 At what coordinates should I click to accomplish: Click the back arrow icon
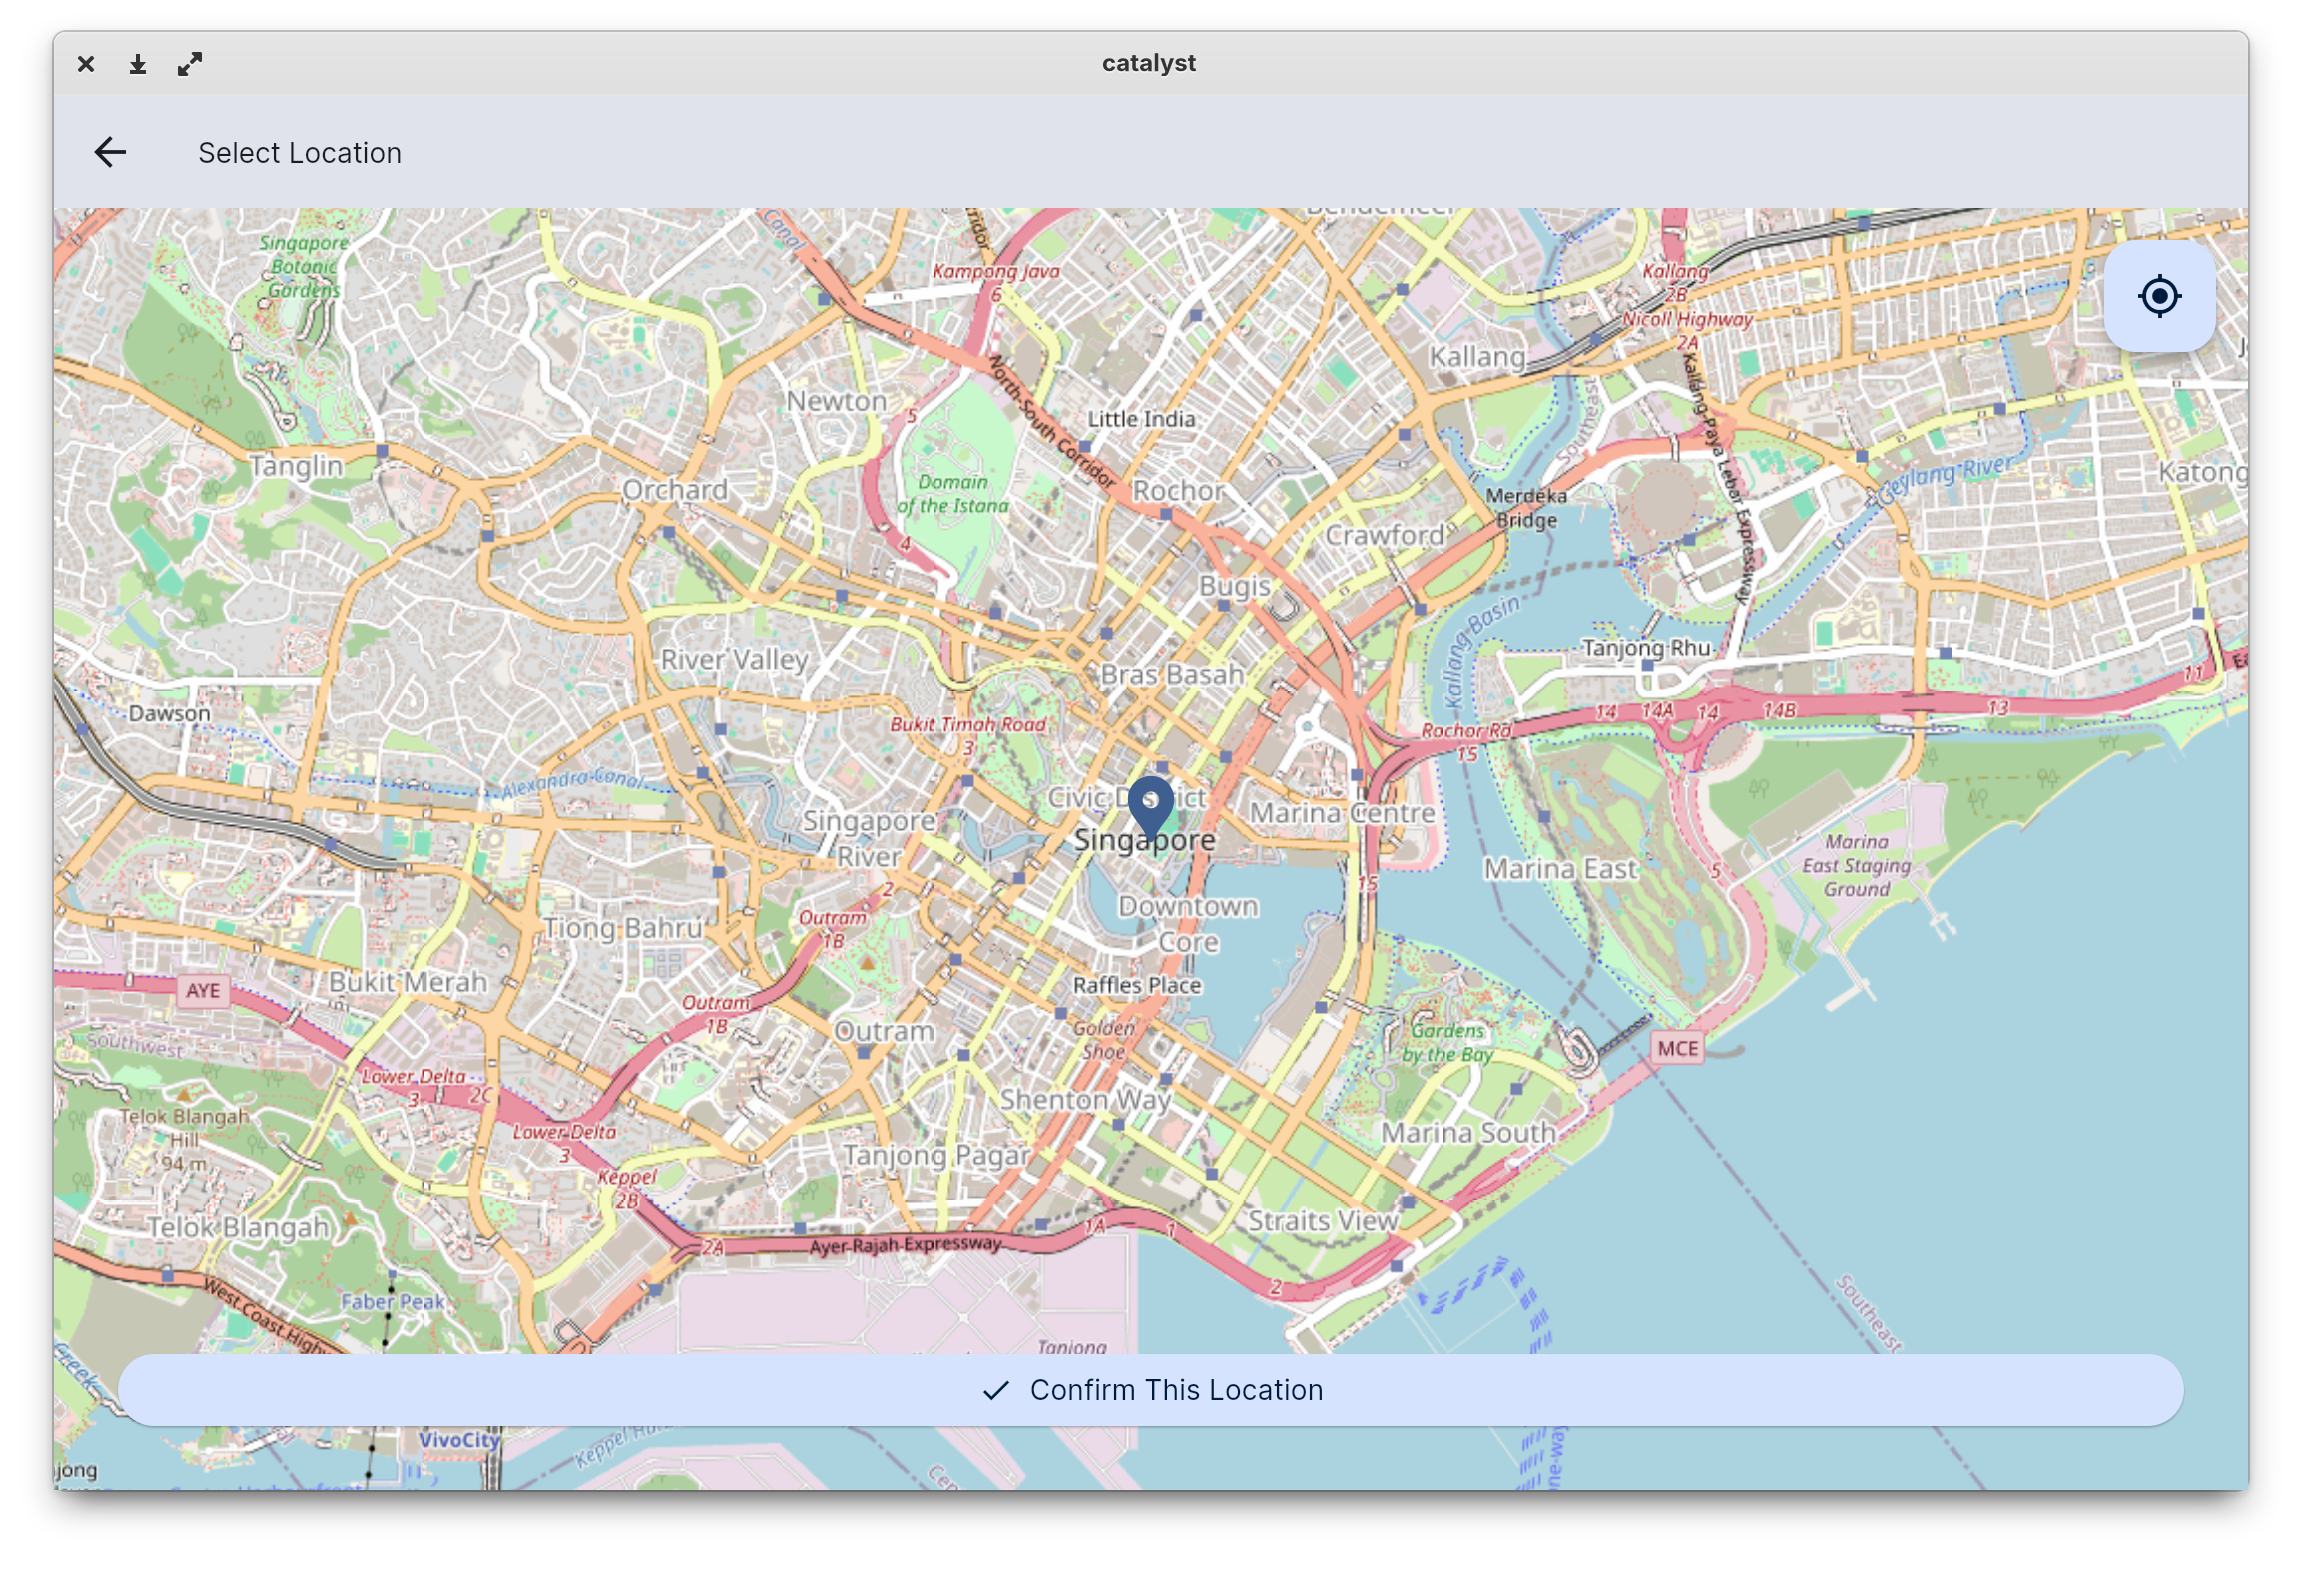110,152
